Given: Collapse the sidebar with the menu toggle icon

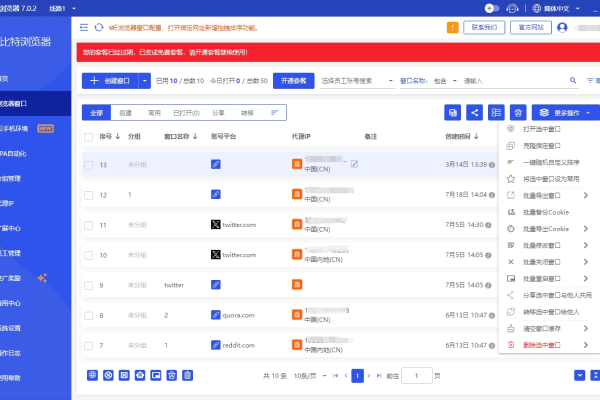Looking at the screenshot, I should (84, 28).
